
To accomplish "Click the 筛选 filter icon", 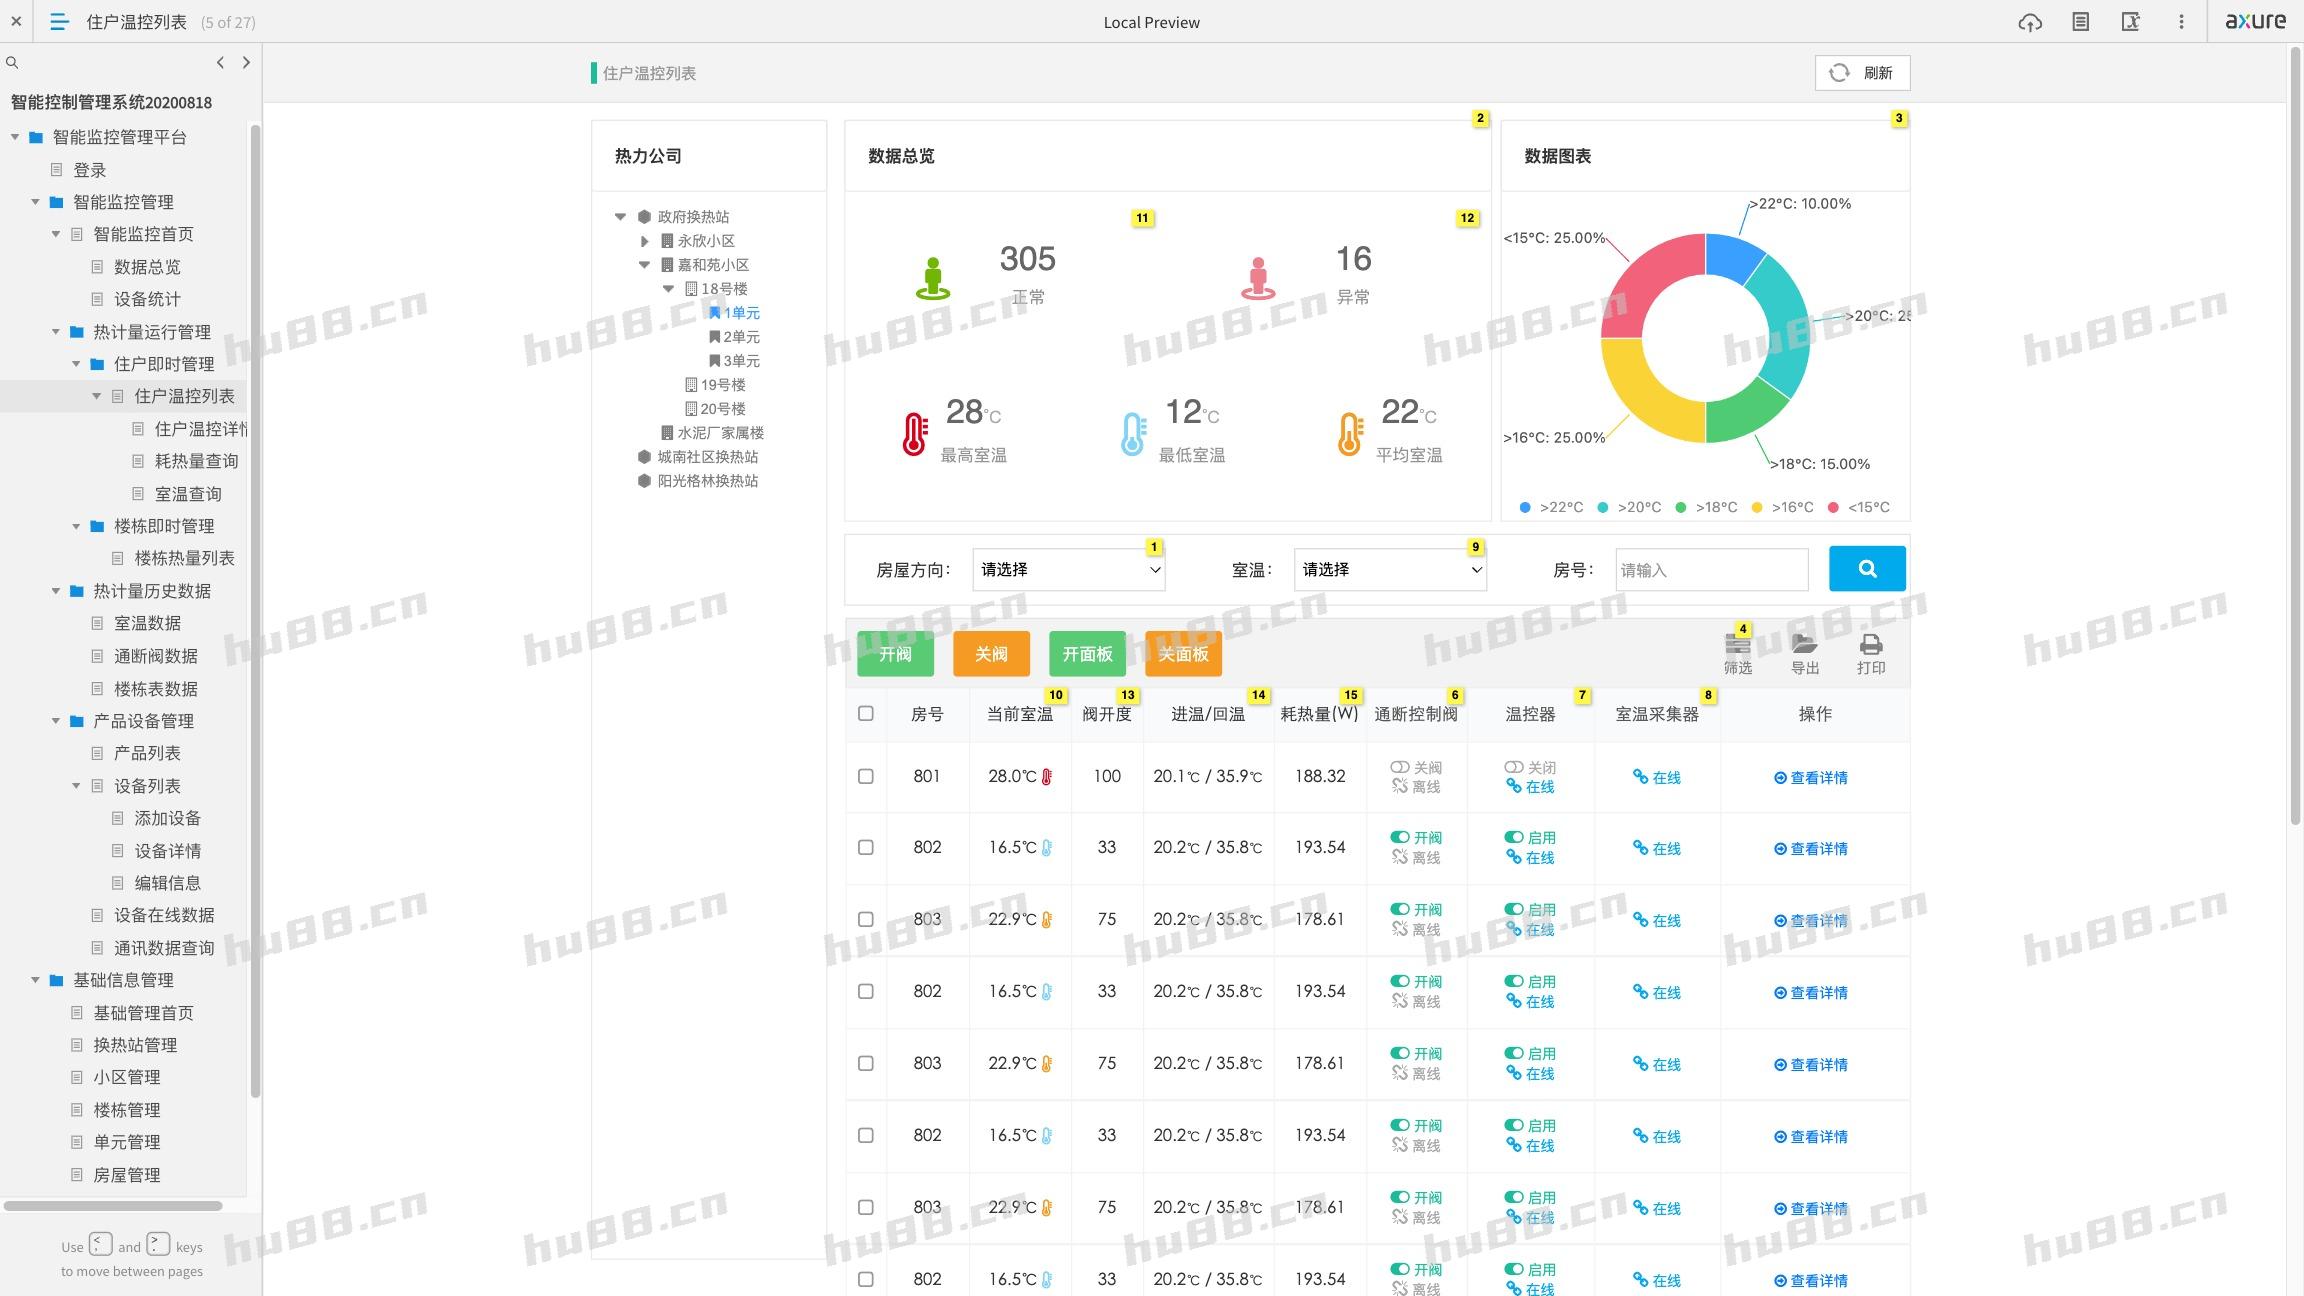I will [1737, 646].
